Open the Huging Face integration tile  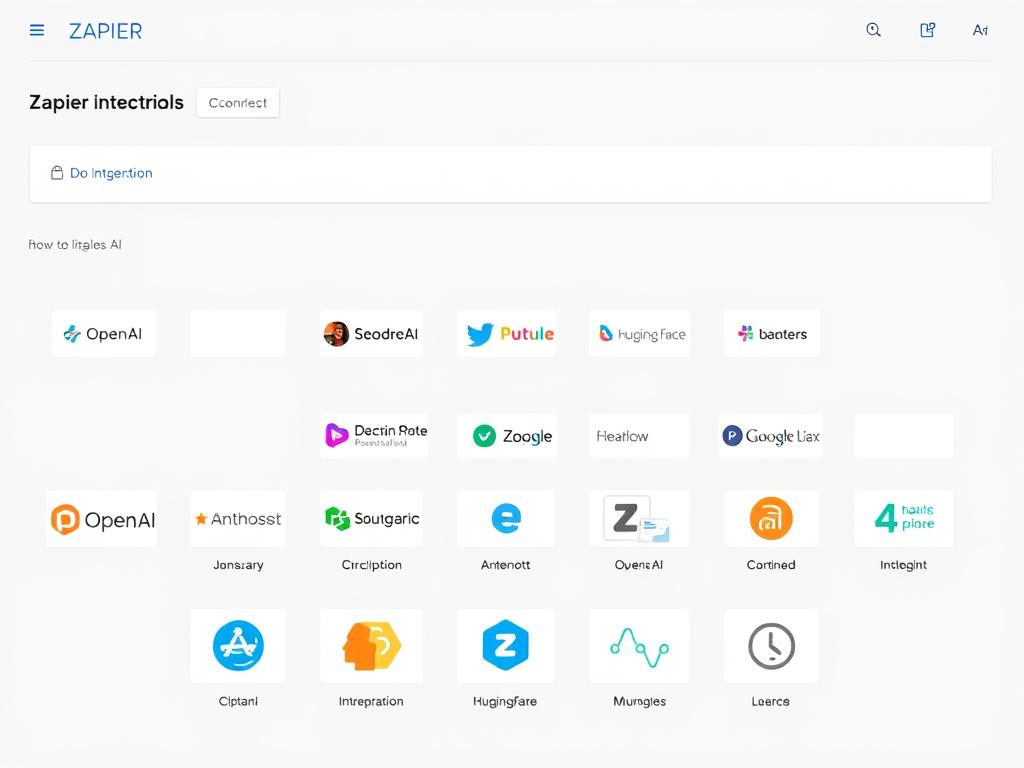[x=640, y=334]
